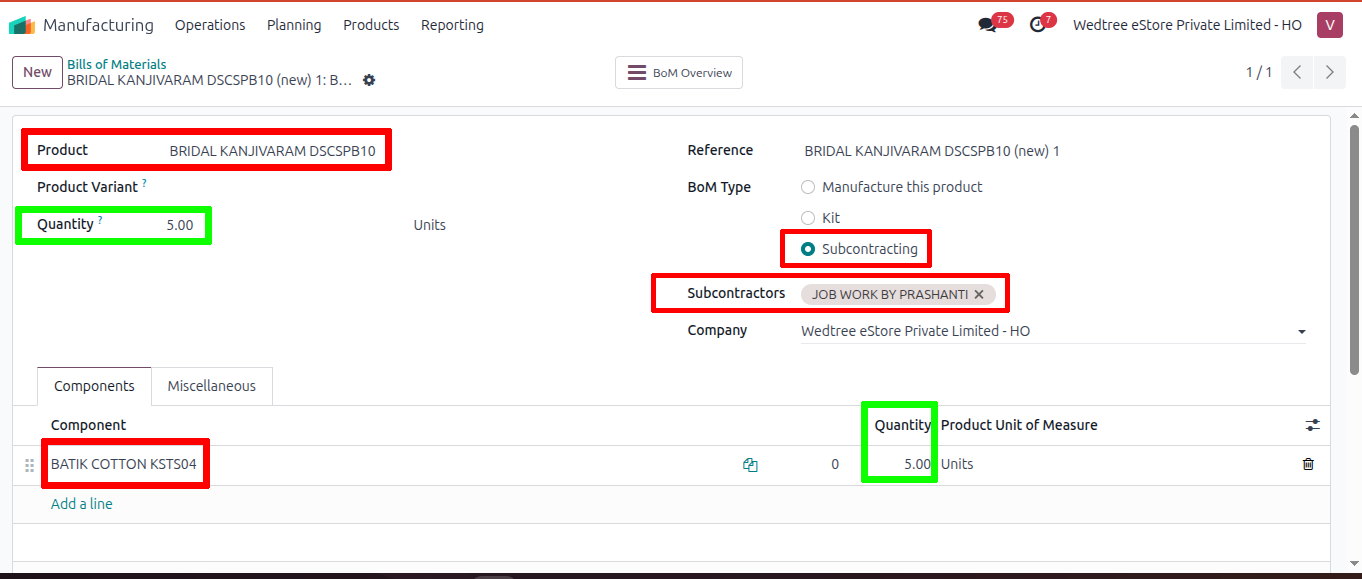Open the Planning menu
Image resolution: width=1362 pixels, height=579 pixels.
[294, 25]
